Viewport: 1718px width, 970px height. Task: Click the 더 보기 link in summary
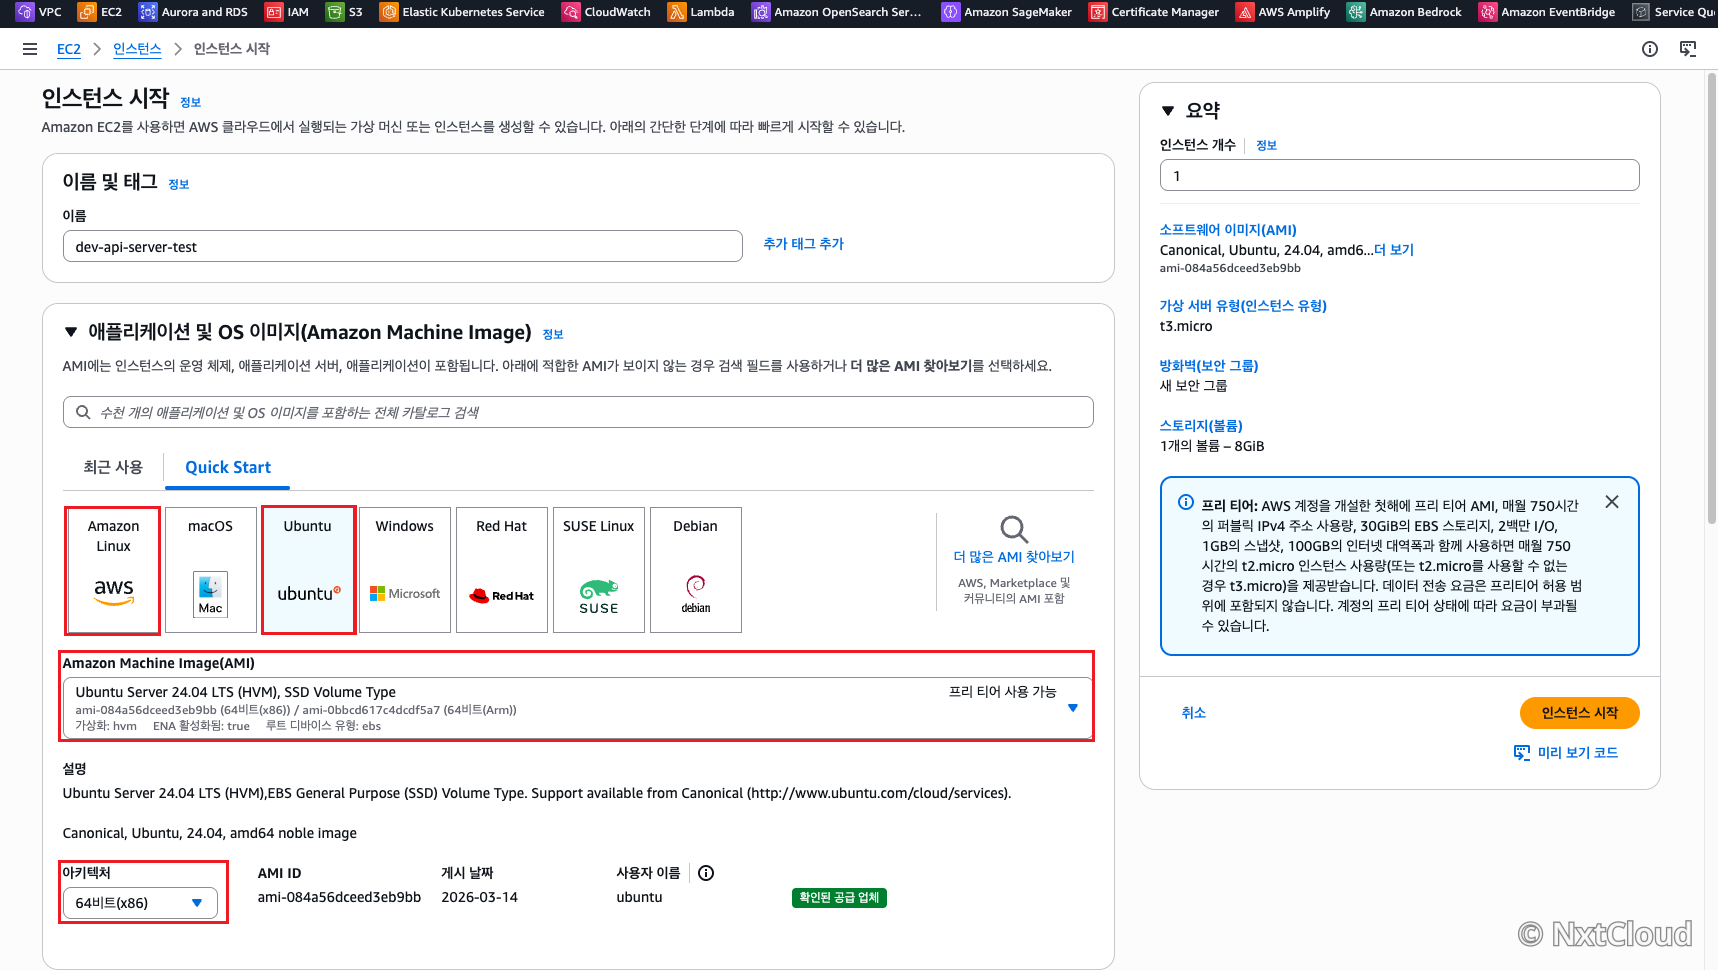click(1394, 250)
